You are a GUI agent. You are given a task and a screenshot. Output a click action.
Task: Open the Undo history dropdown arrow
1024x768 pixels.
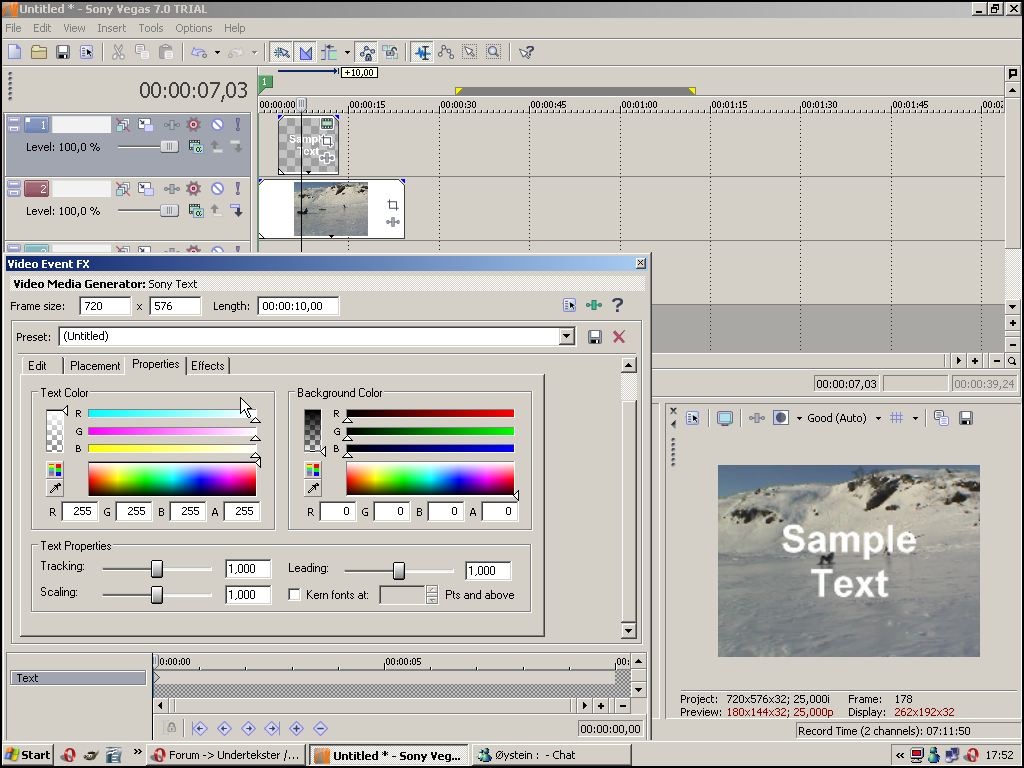[217, 52]
